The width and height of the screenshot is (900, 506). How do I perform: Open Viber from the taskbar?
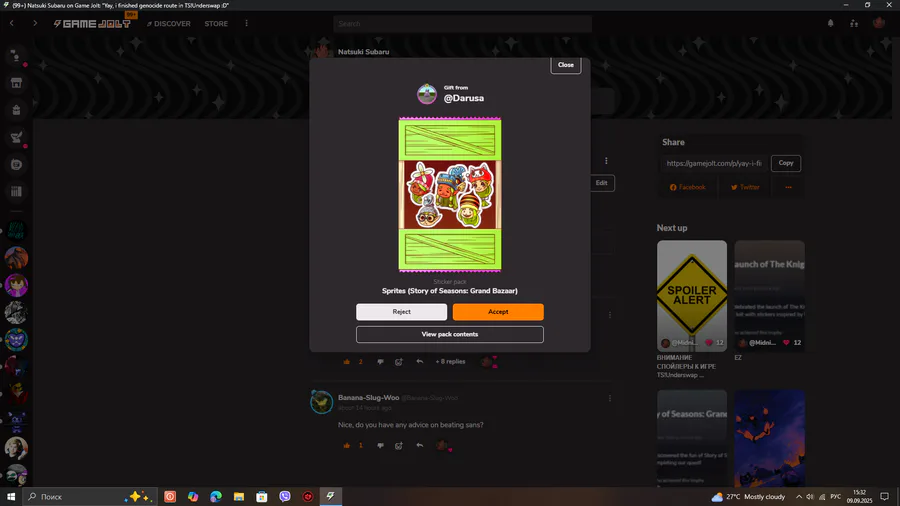tap(285, 496)
